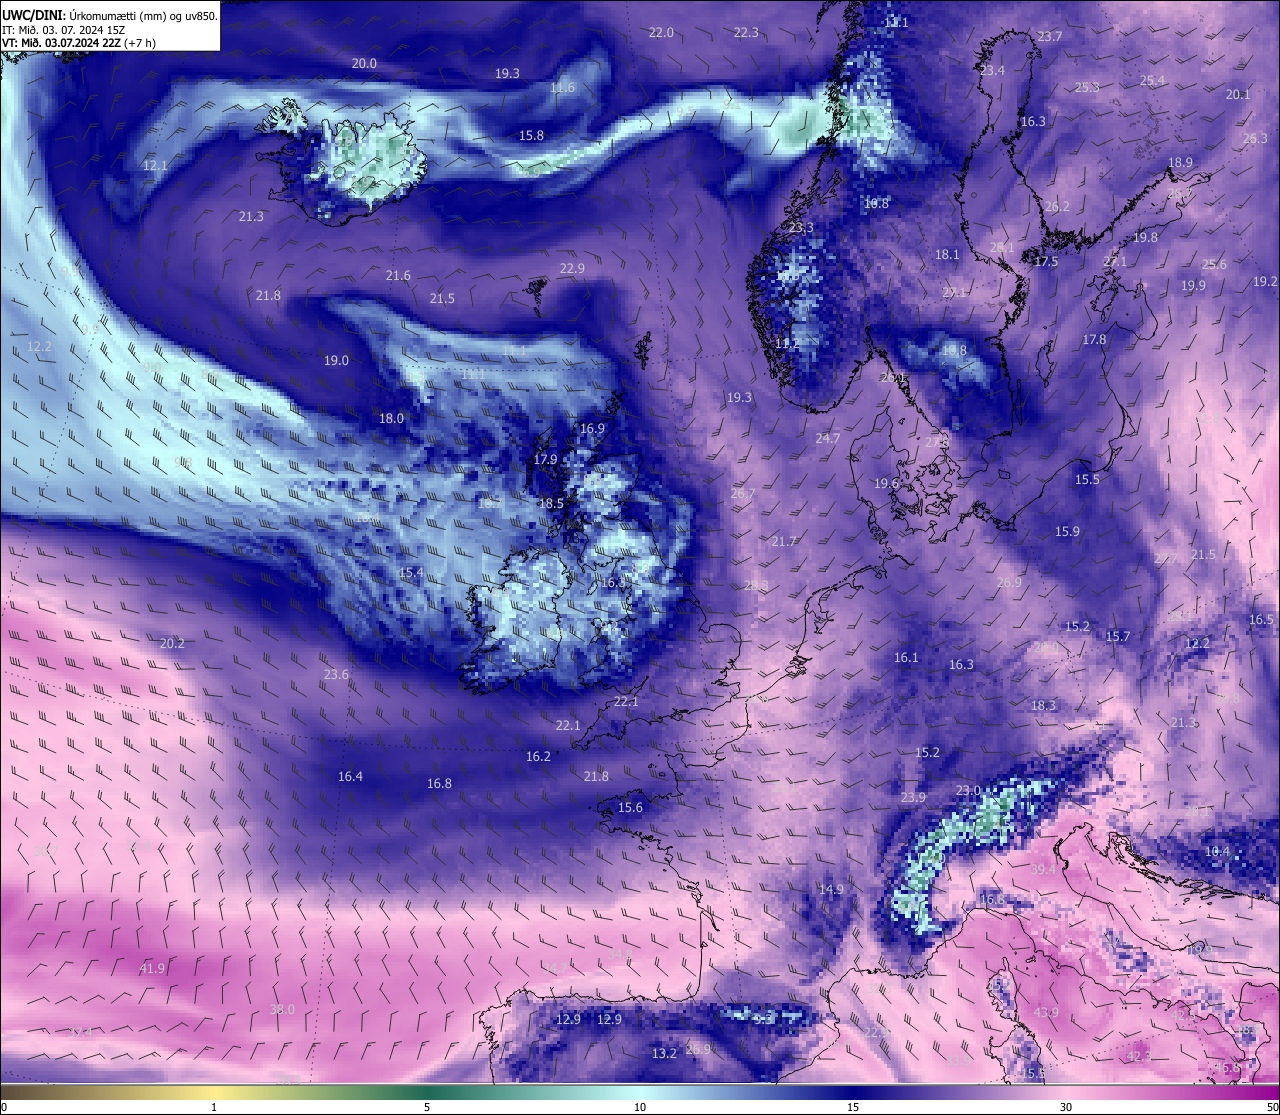Click the value 19.6 over Denmark

[x=886, y=483]
